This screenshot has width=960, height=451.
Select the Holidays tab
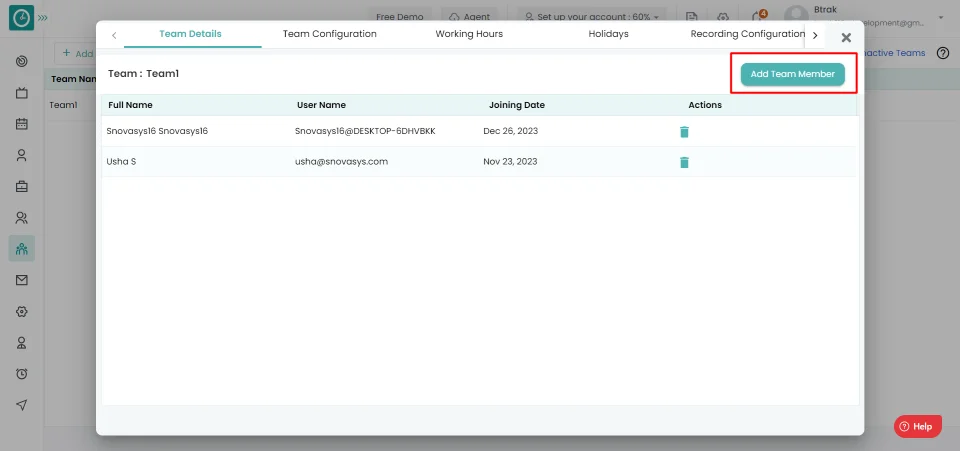tap(608, 34)
